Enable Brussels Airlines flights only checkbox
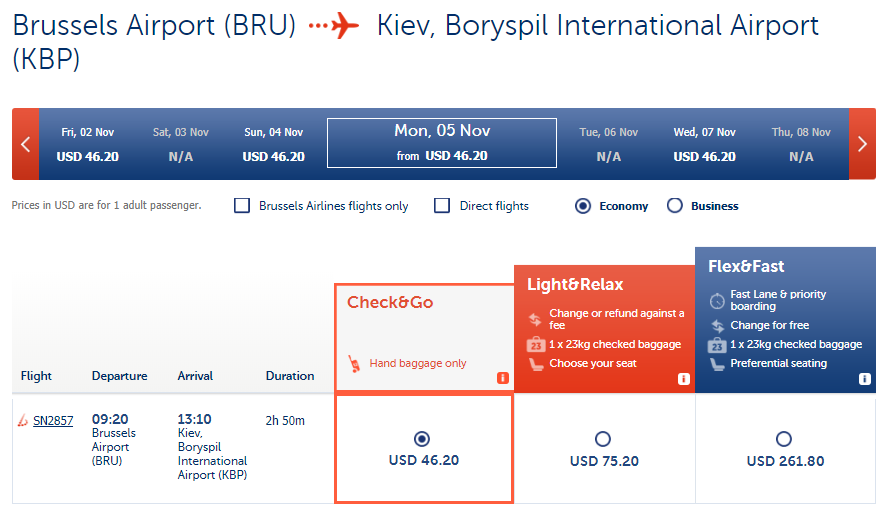 pyautogui.click(x=242, y=206)
